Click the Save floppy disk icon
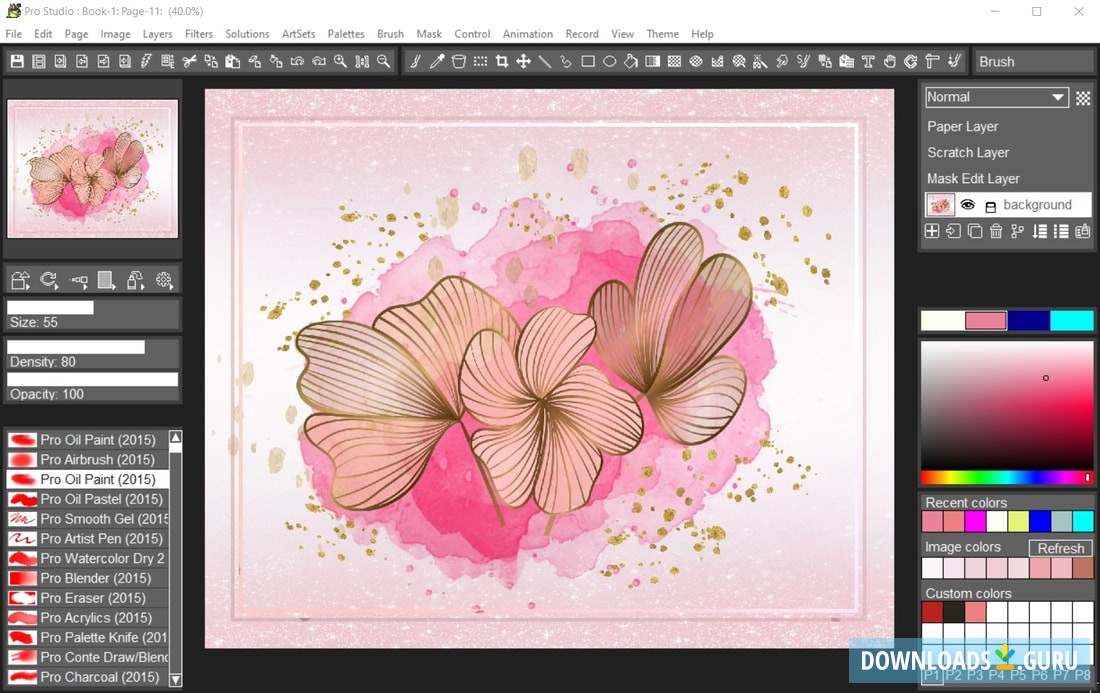This screenshot has height=693, width=1100. pos(18,62)
